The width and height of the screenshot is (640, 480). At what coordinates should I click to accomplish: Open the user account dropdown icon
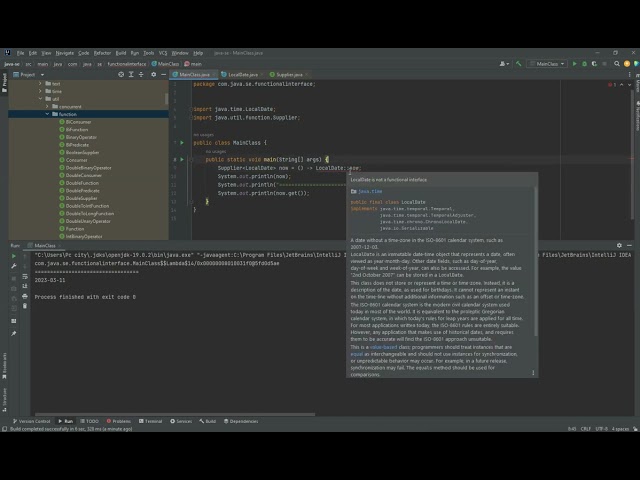[x=504, y=64]
